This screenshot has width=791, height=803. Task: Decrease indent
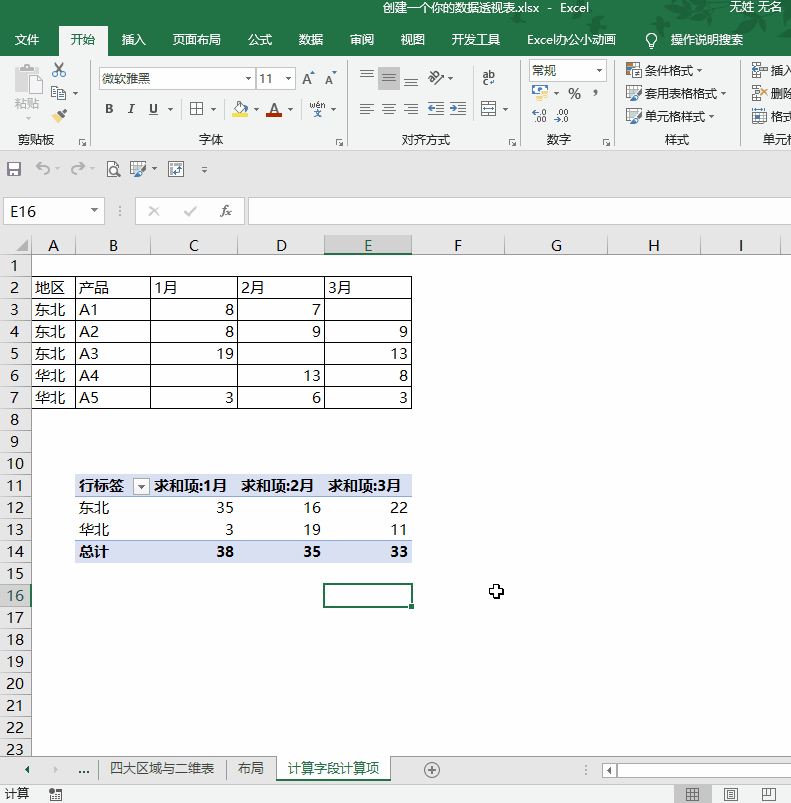tap(436, 109)
